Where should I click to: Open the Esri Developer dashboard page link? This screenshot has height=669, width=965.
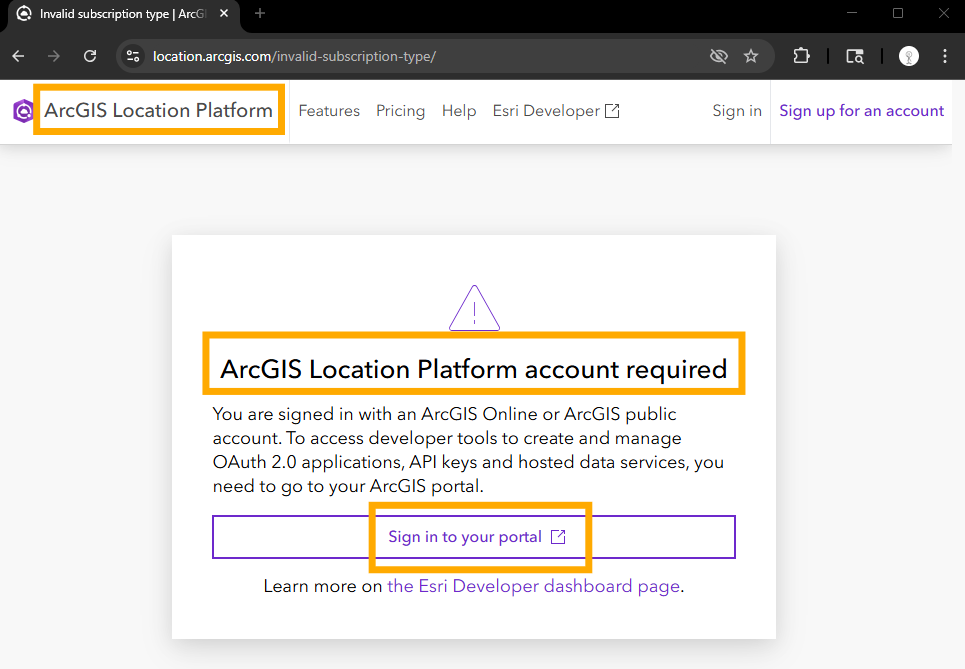[x=534, y=586]
